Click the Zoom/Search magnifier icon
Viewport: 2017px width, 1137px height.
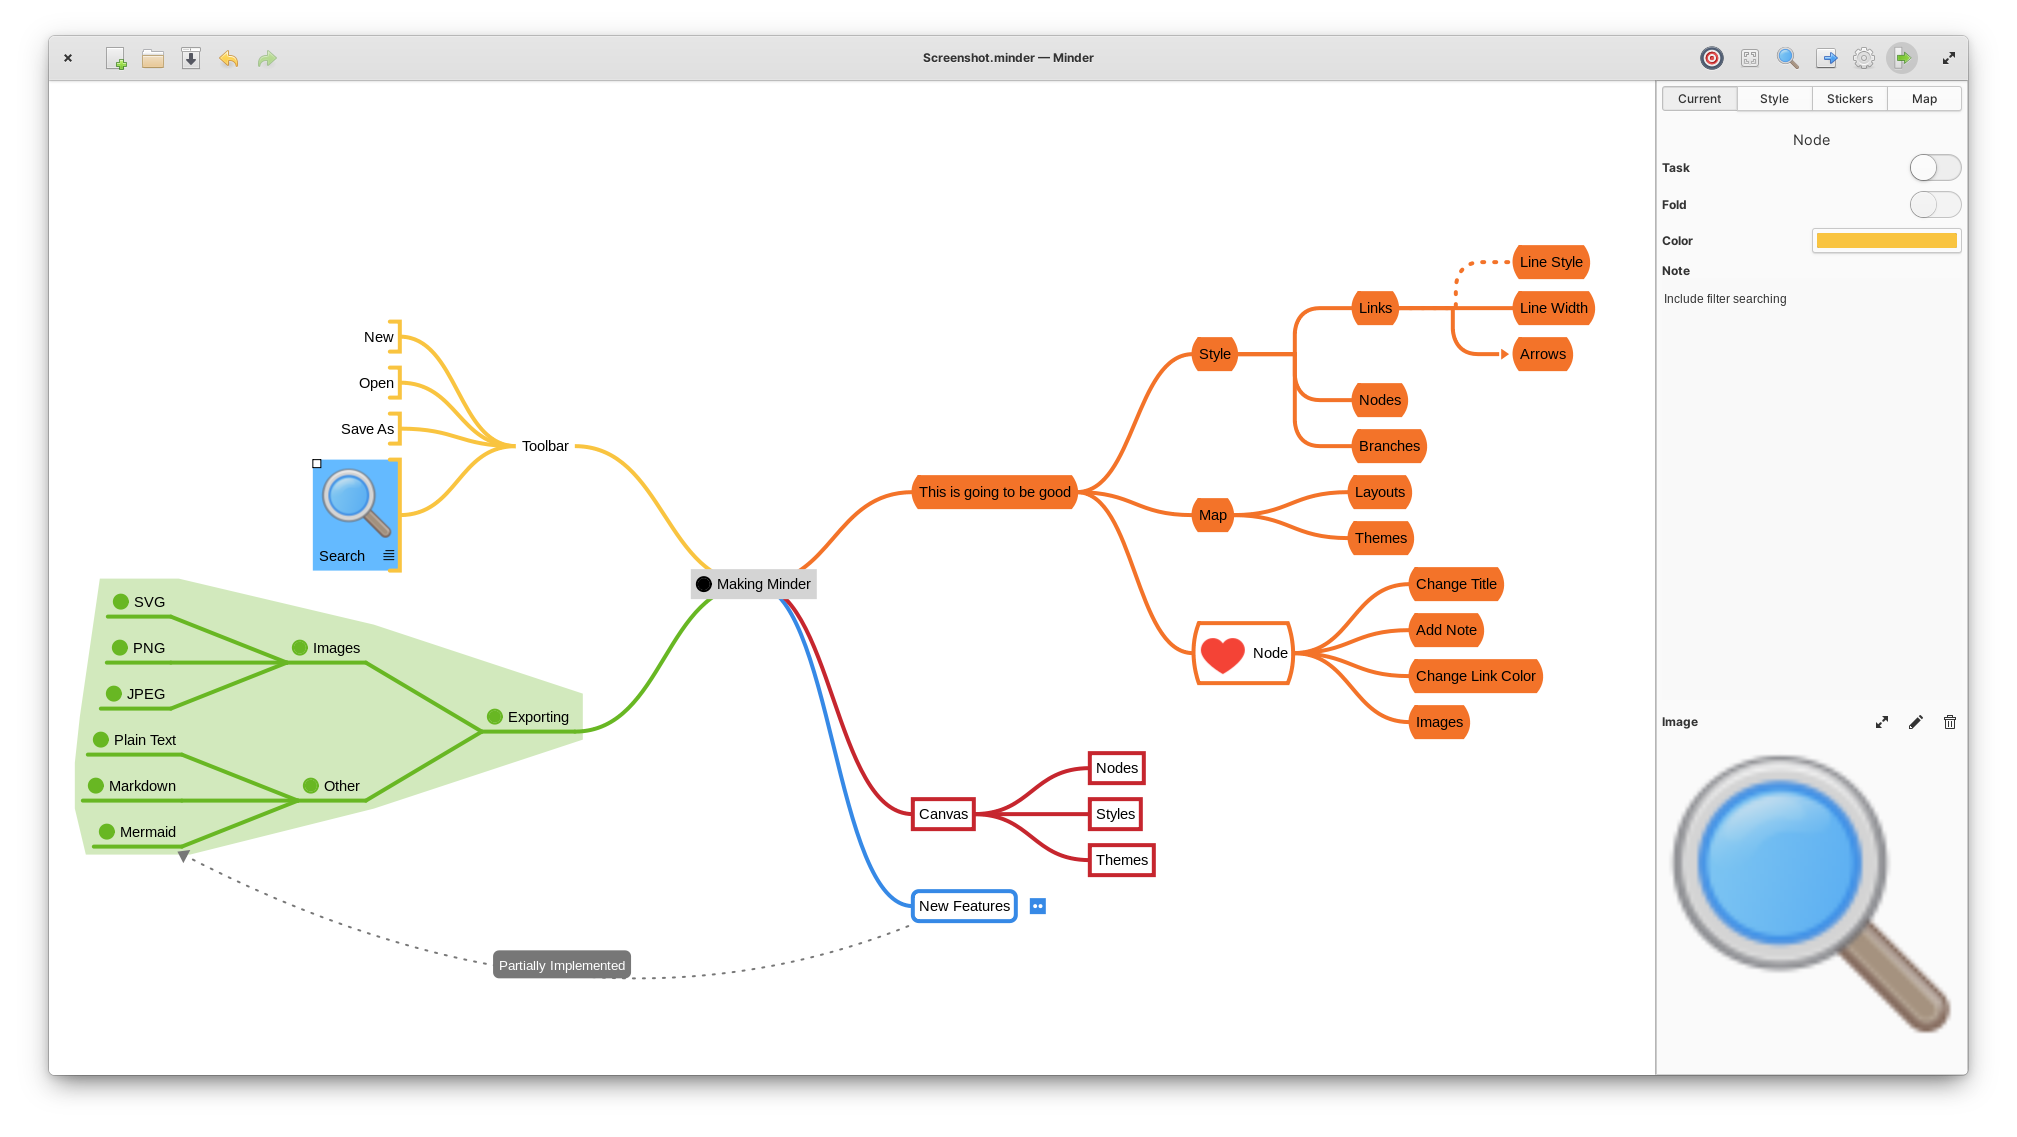point(1788,58)
